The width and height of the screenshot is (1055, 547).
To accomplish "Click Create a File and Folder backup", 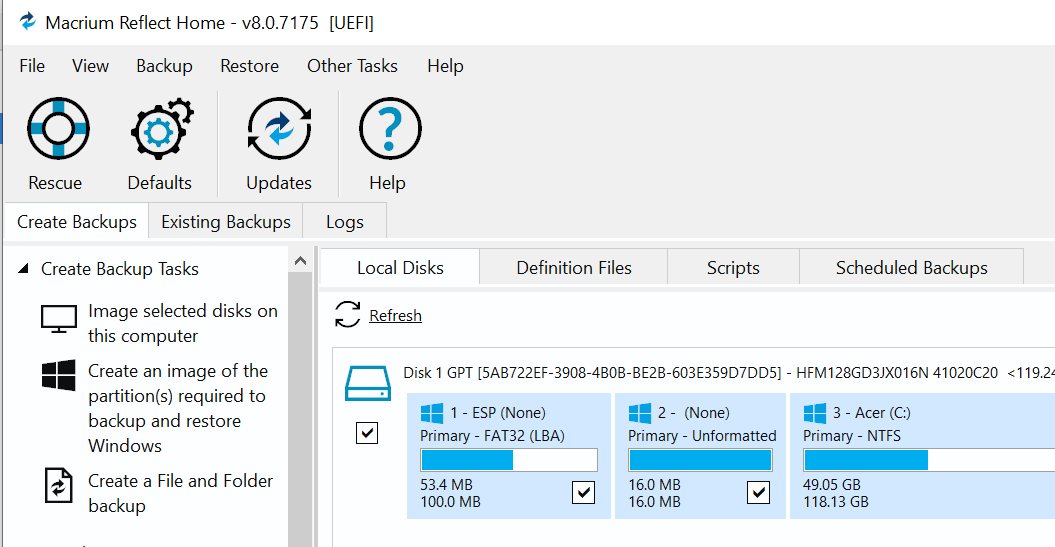I will (180, 493).
